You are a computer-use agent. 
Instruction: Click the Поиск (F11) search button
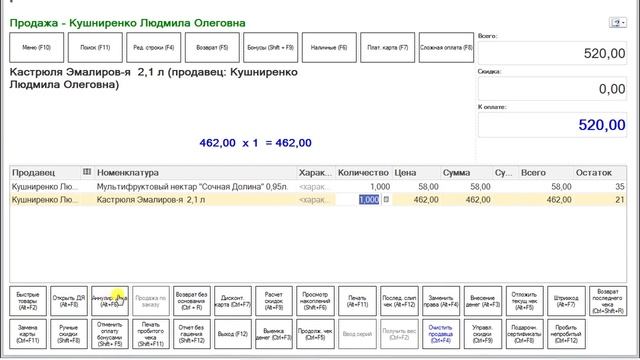[95, 48]
